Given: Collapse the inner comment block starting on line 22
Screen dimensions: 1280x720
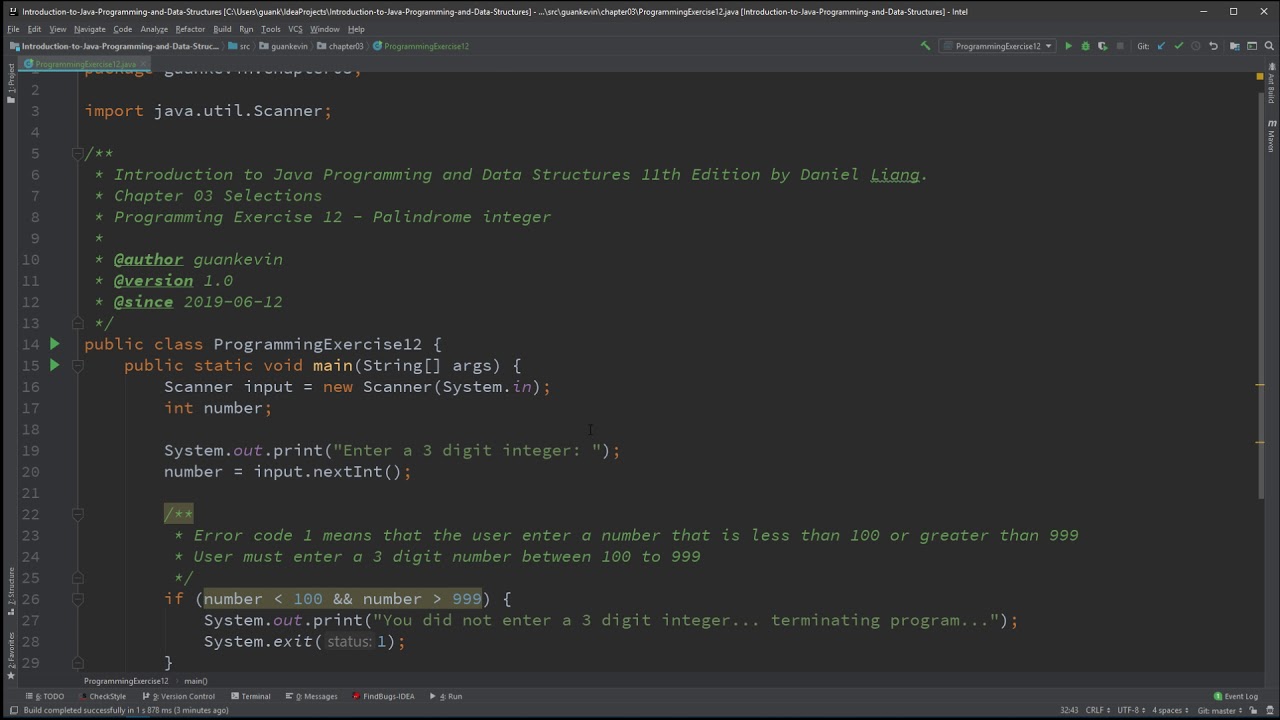Looking at the screenshot, I should (77, 514).
